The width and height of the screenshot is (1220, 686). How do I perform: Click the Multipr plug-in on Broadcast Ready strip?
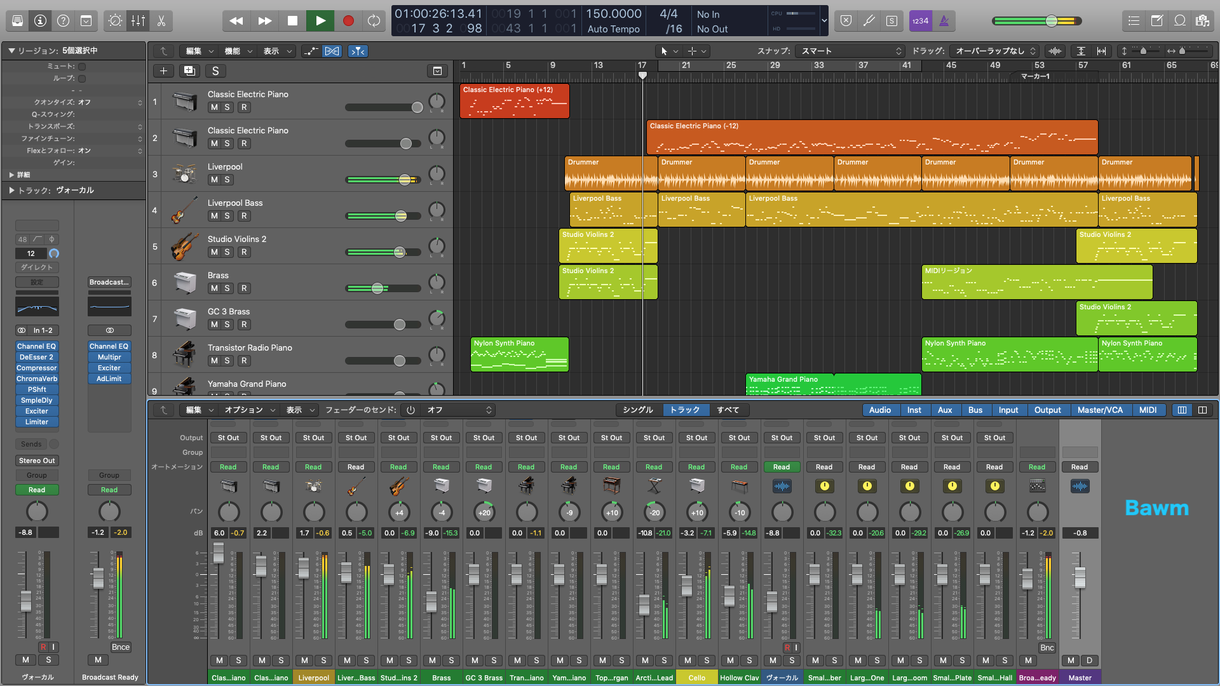pos(109,357)
